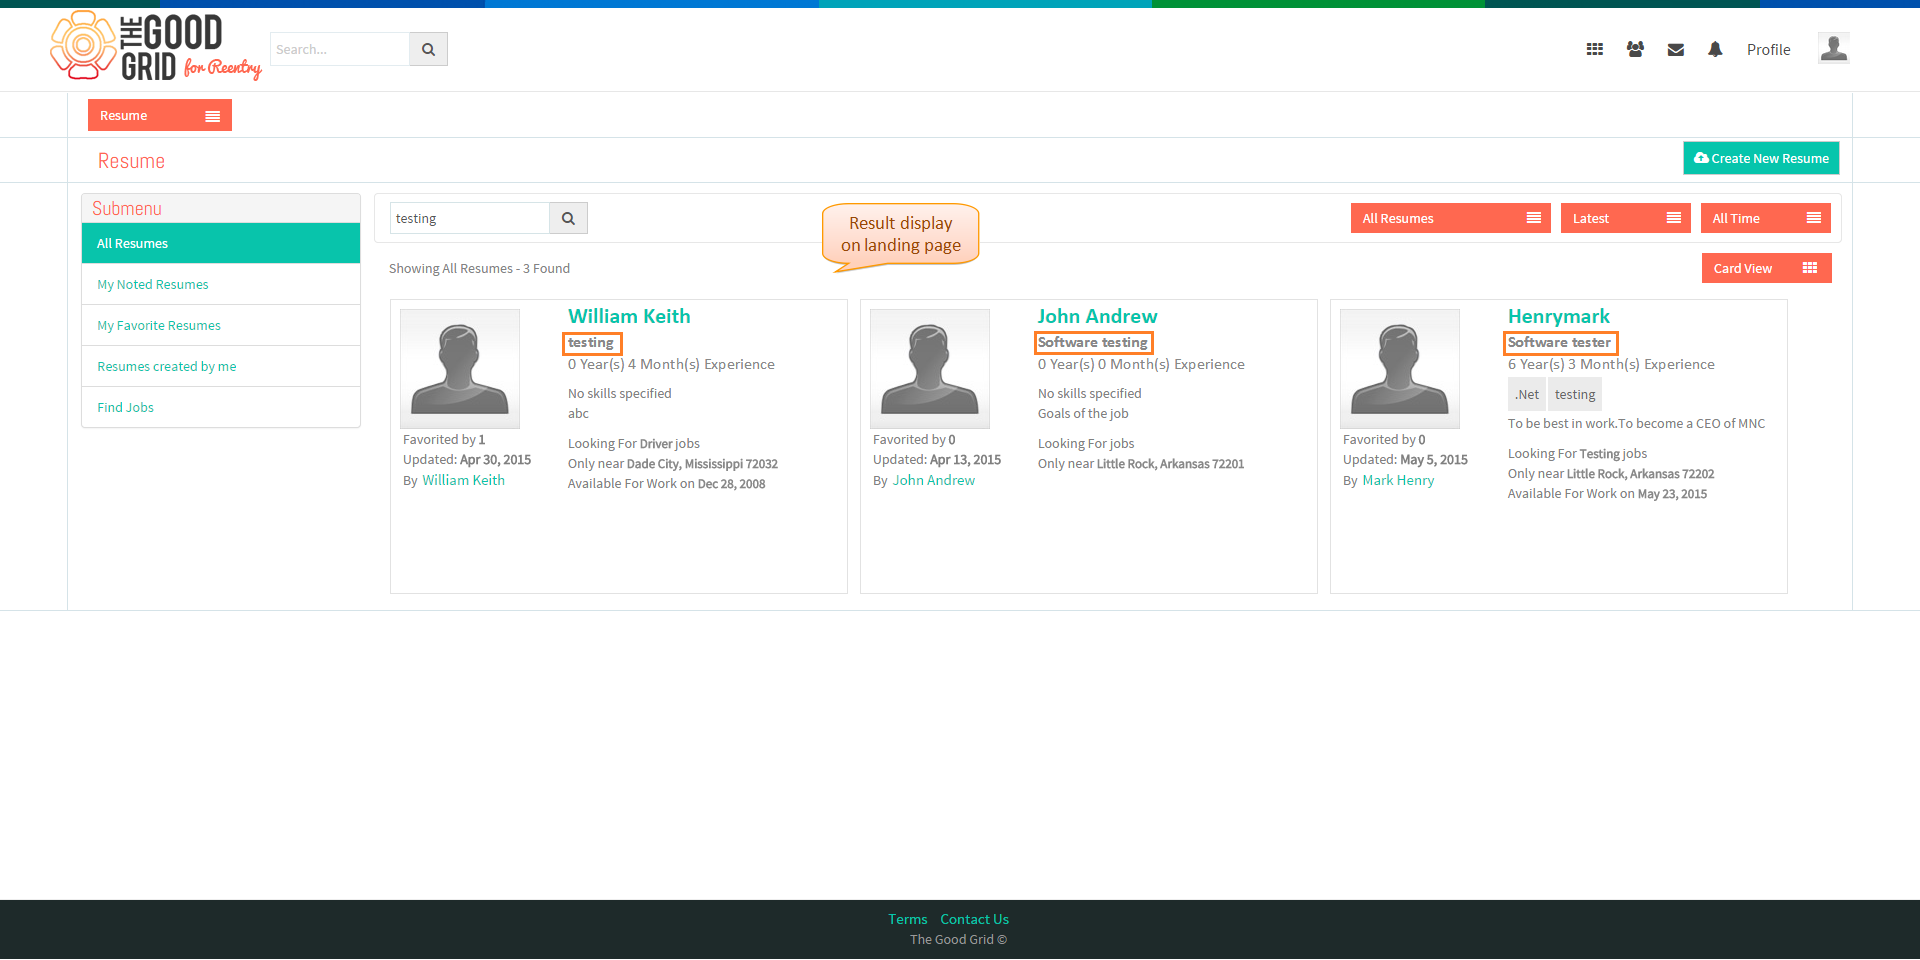Viewport: 1920px width, 960px height.
Task: Open William Keith resume title
Action: tap(629, 316)
